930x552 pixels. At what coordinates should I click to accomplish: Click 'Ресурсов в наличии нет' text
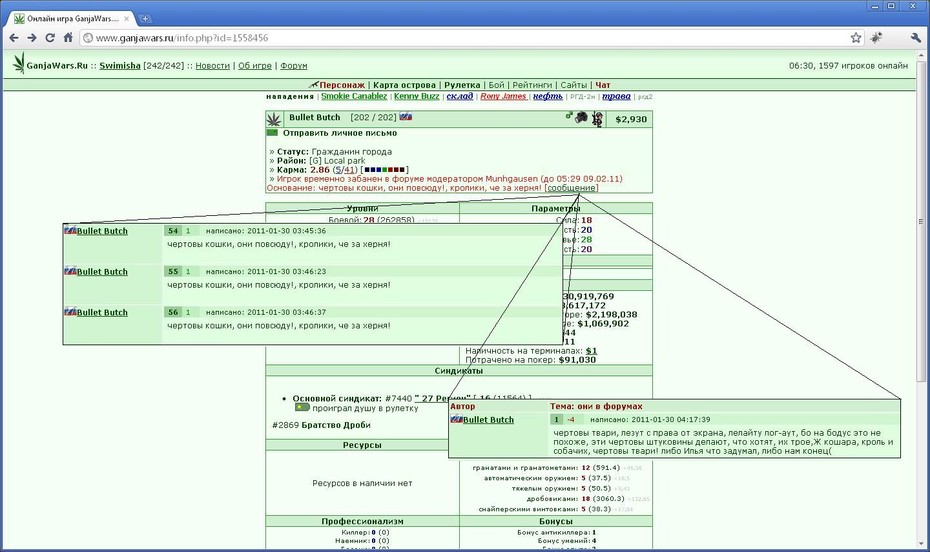[x=362, y=483]
